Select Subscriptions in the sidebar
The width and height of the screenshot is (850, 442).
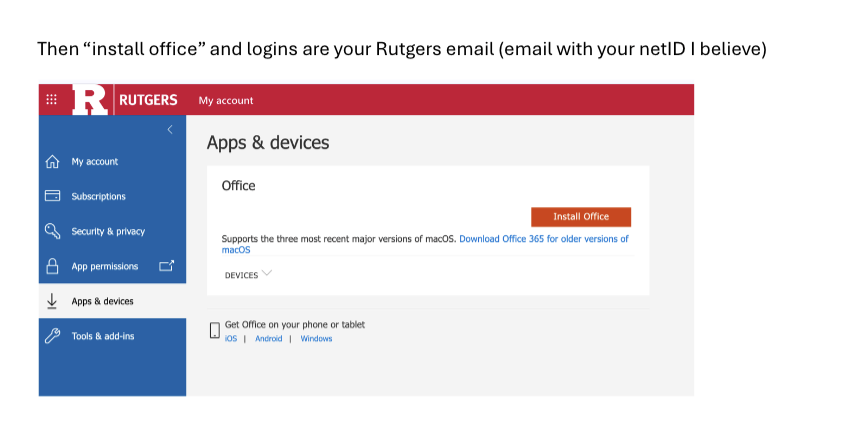click(x=98, y=197)
